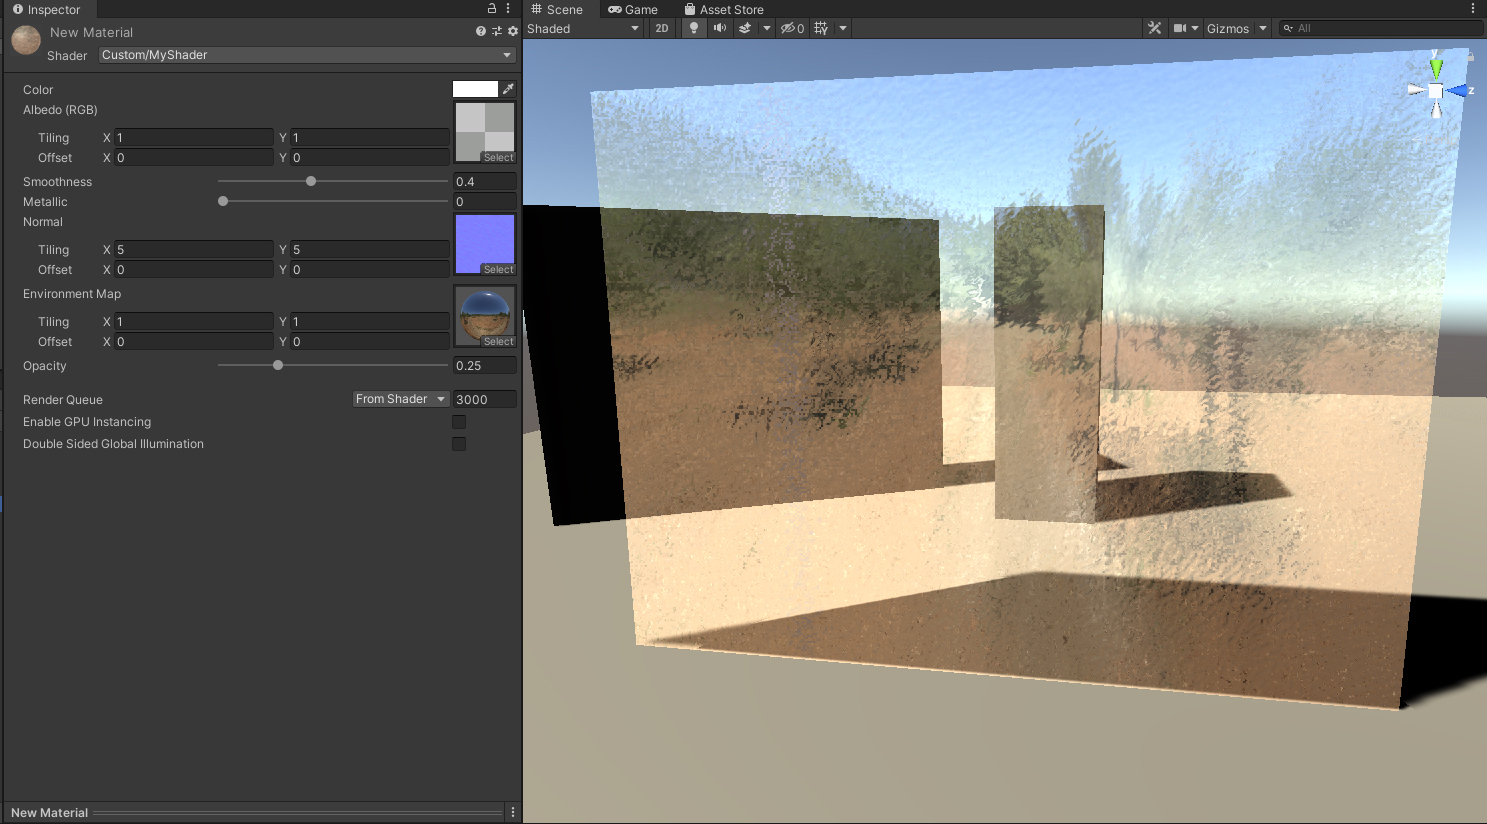Select a texture for the Normal map
Image resolution: width=1487 pixels, height=824 pixels.
(x=498, y=270)
